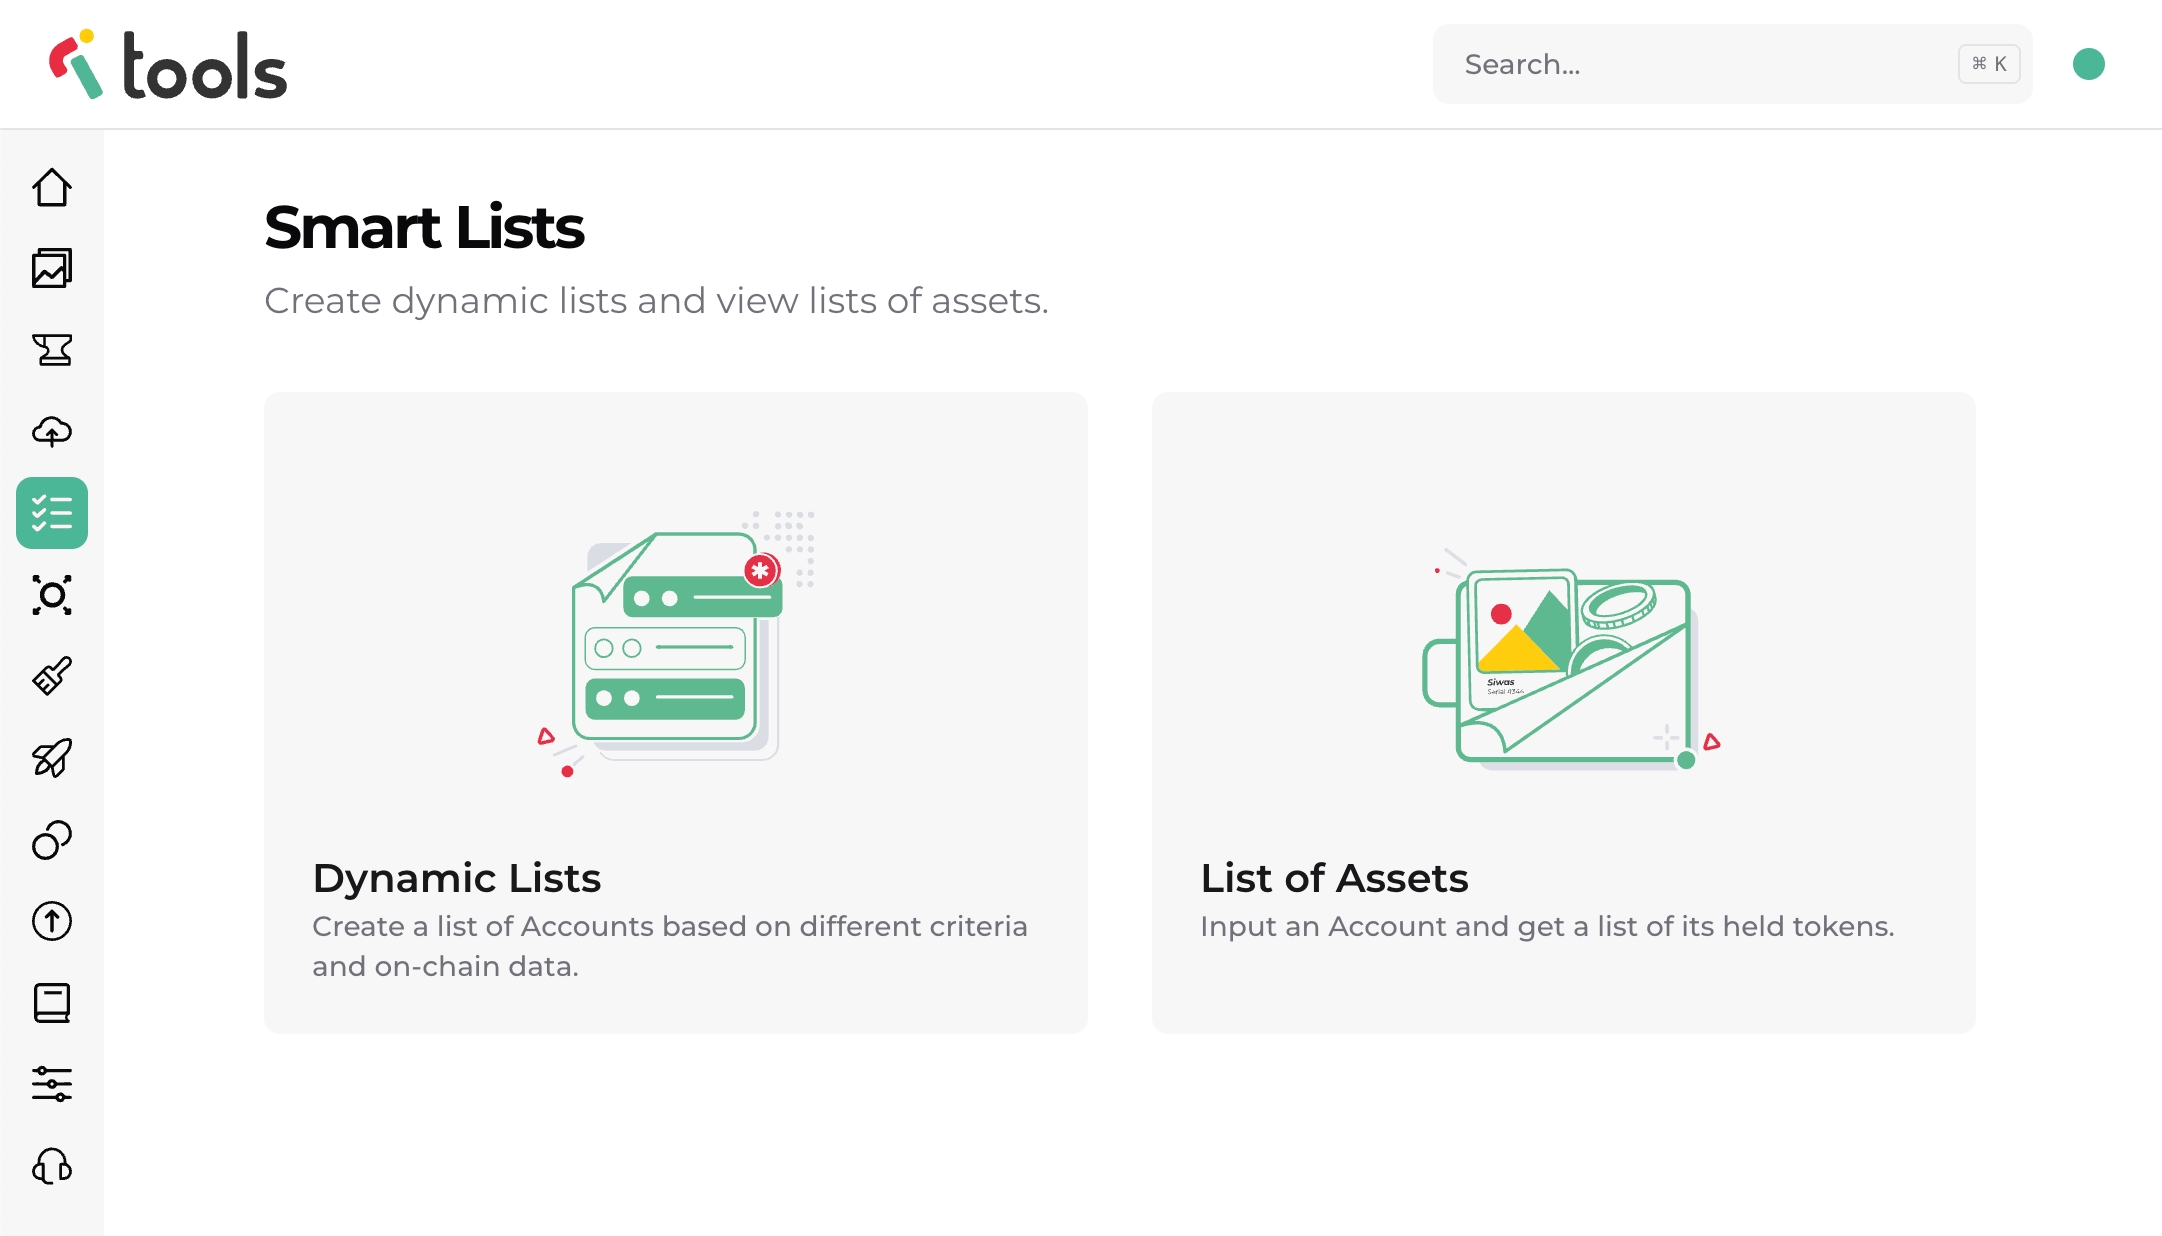2162x1236 pixels.
Task: Open the rocket launch sidebar icon
Action: tap(52, 758)
